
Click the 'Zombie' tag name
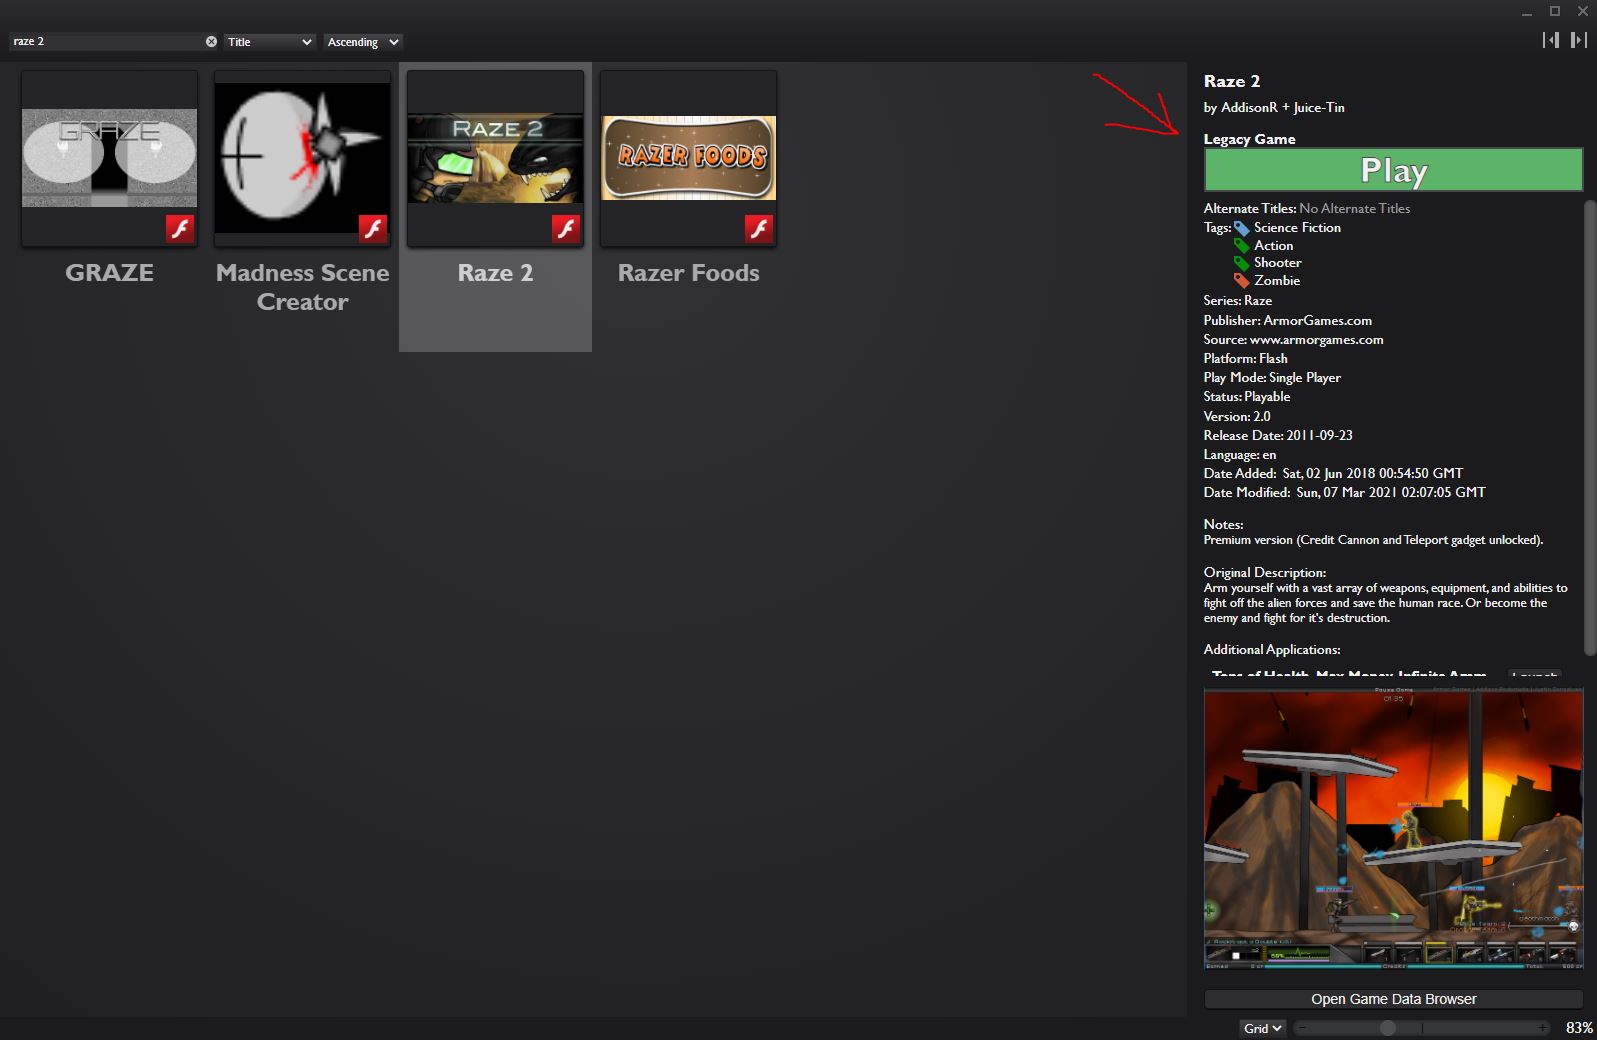click(1277, 281)
